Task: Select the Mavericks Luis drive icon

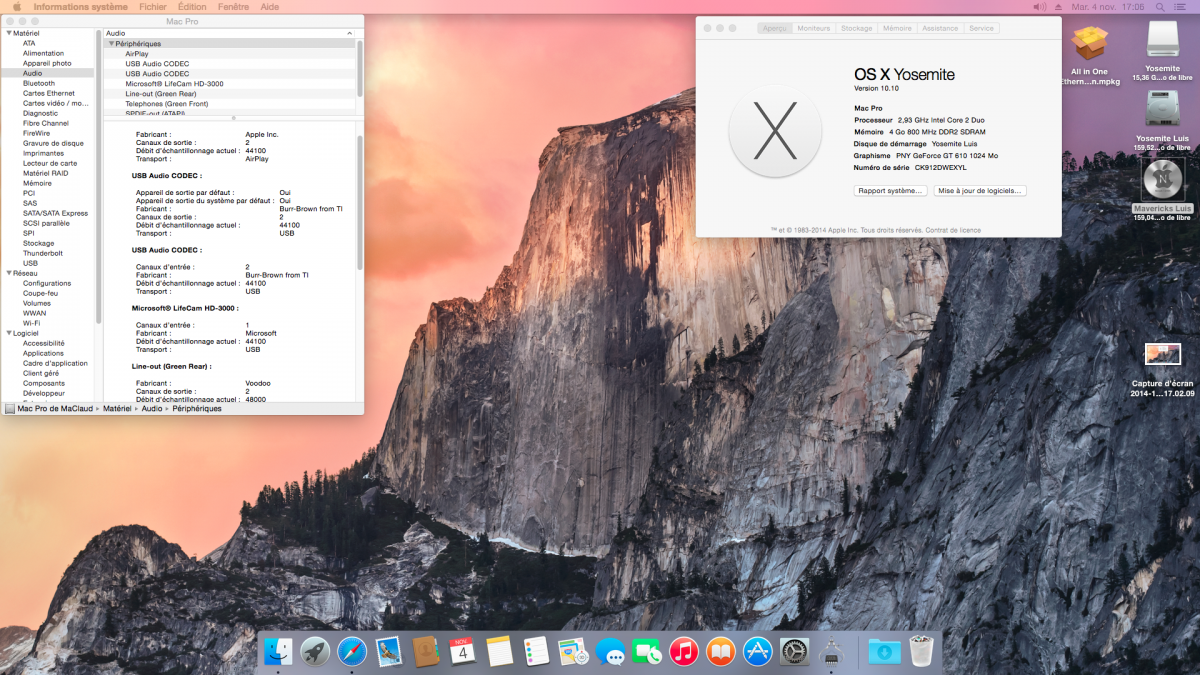Action: coord(1162,180)
